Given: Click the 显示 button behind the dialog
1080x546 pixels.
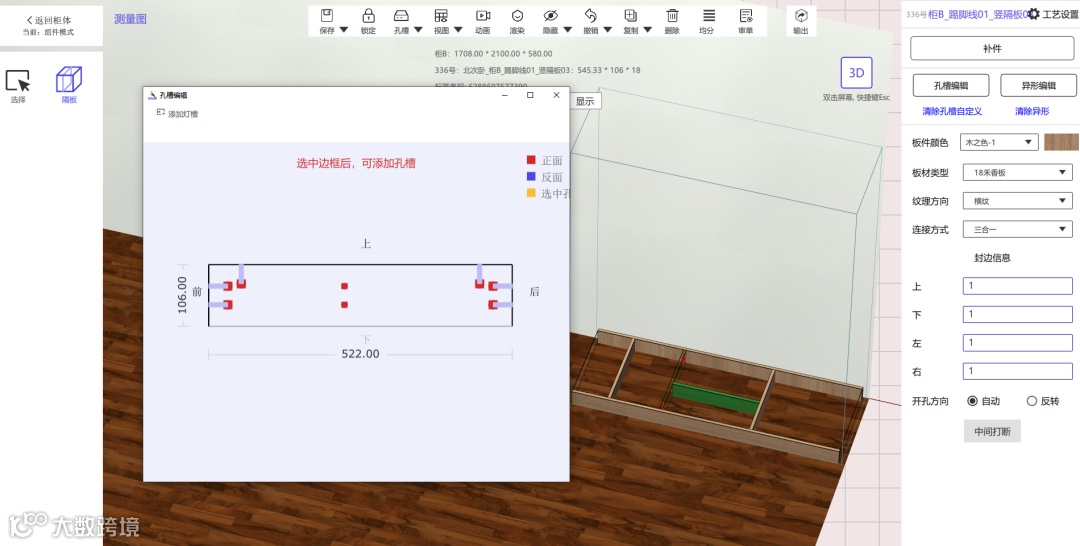Looking at the screenshot, I should click(585, 101).
